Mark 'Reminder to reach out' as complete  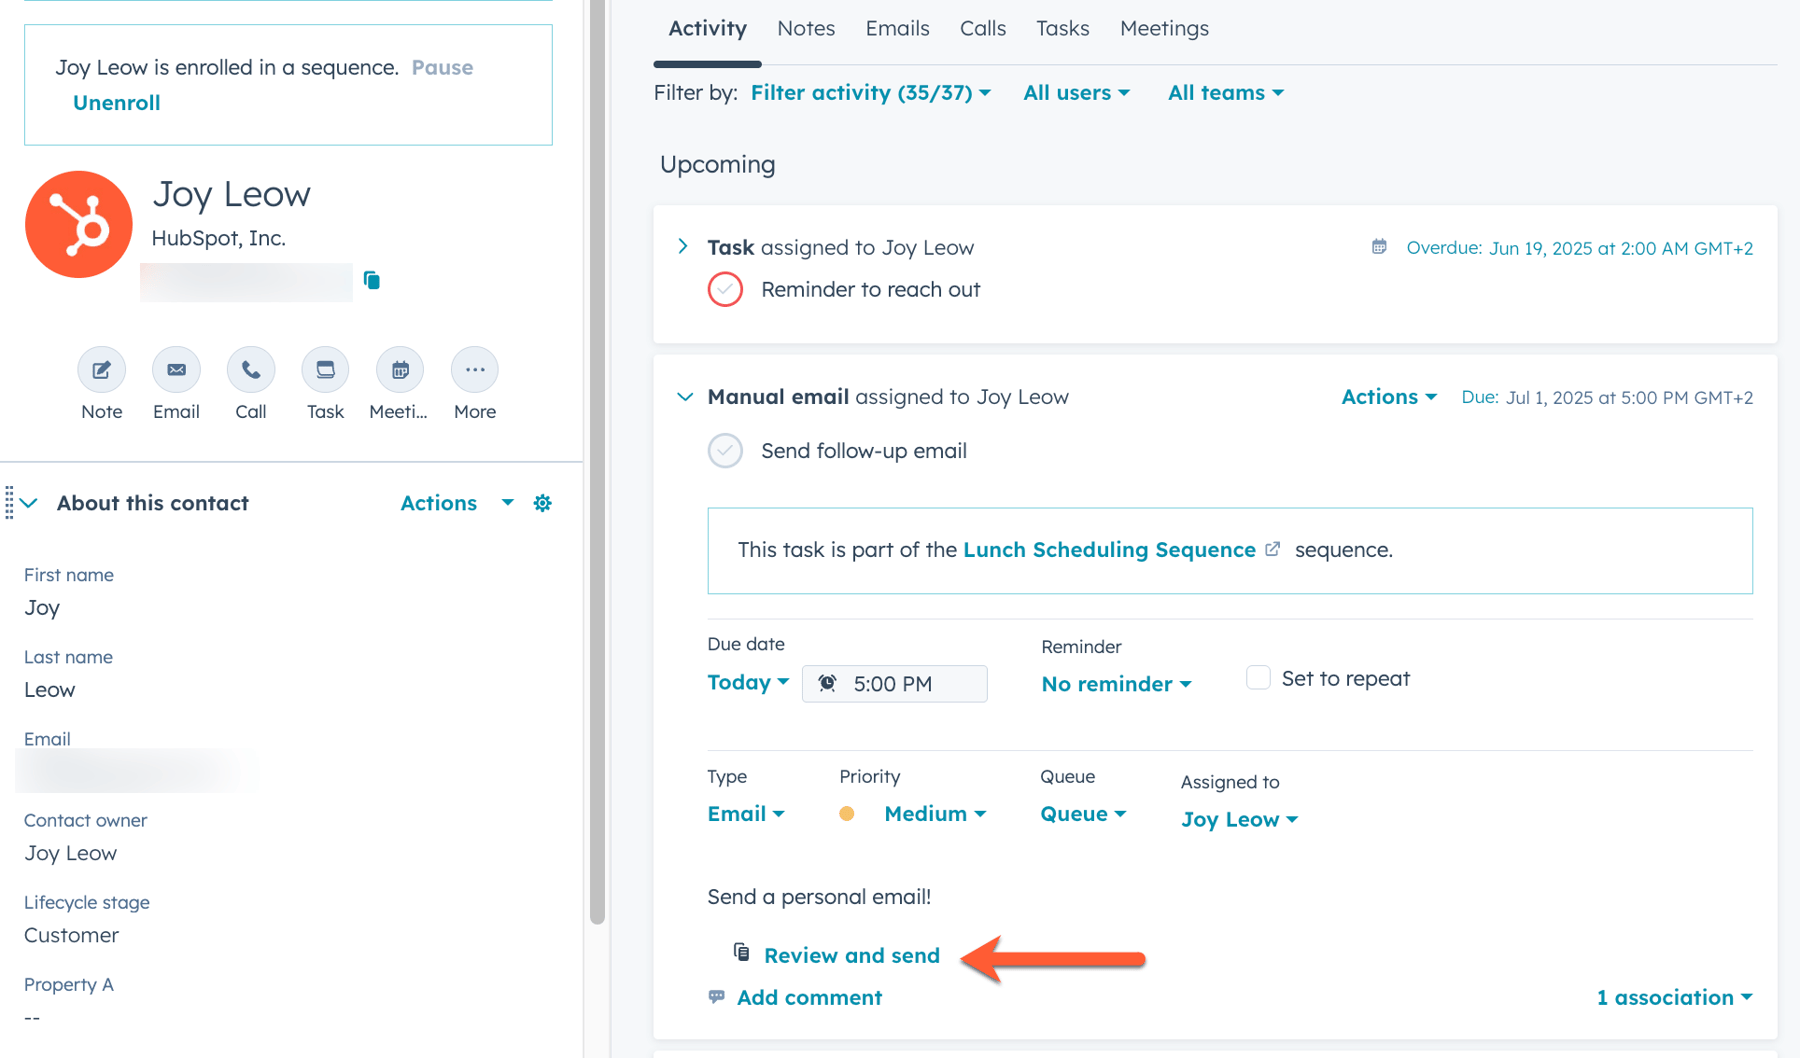coord(725,289)
